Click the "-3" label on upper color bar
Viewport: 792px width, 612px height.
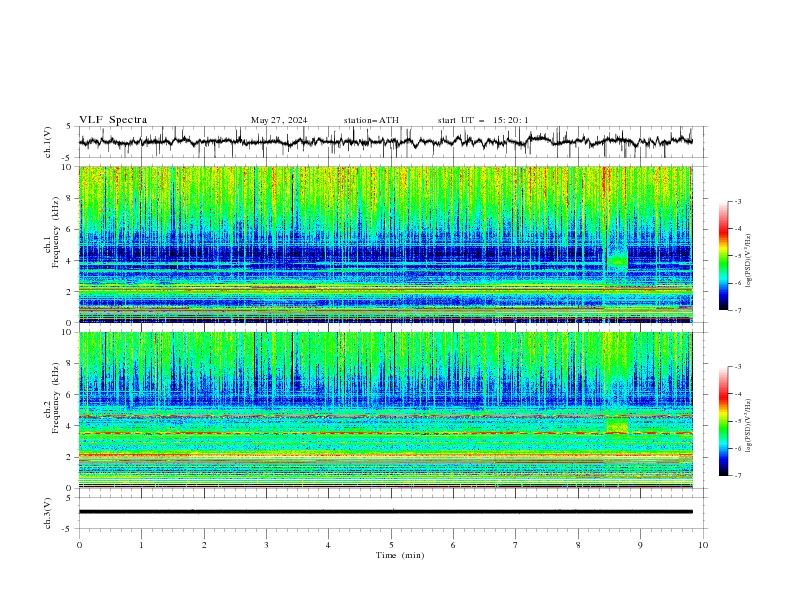[x=738, y=201]
